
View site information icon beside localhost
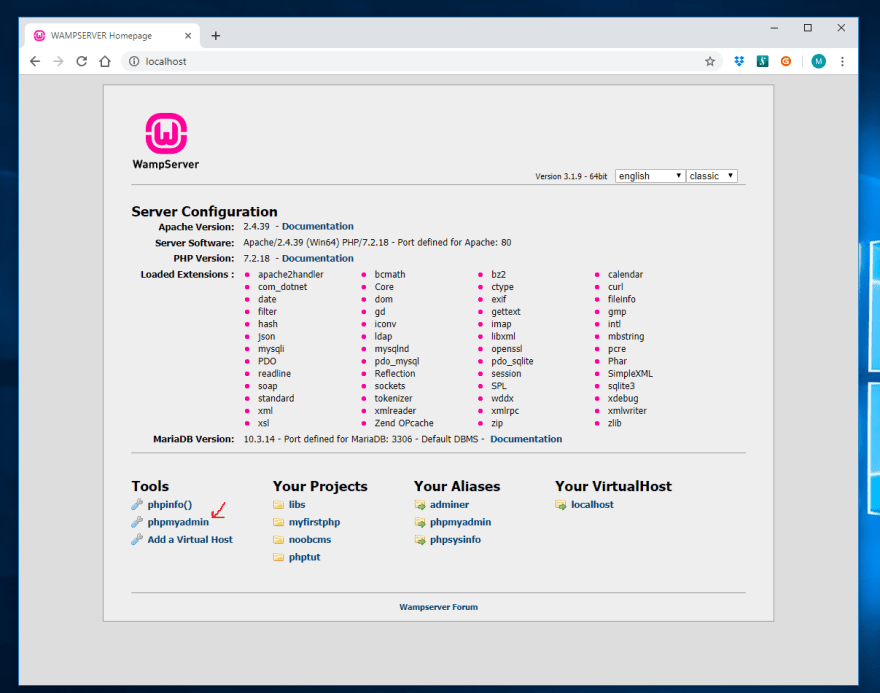pos(134,61)
